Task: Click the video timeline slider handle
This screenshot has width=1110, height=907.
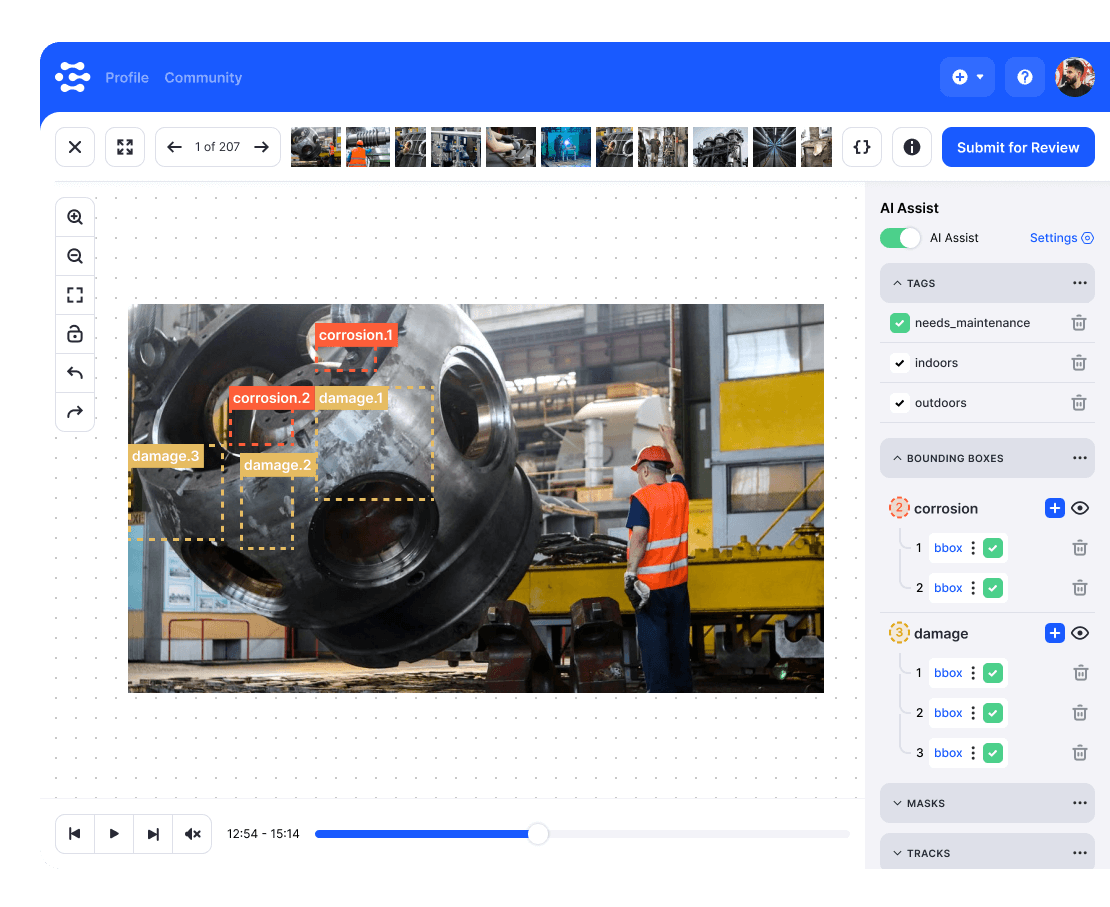Action: point(538,834)
